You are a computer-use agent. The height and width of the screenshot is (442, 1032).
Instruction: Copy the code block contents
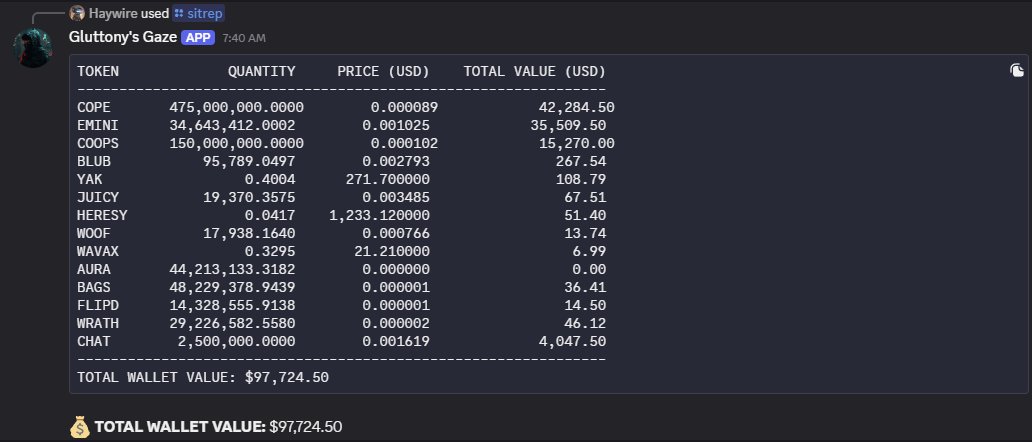(1017, 70)
